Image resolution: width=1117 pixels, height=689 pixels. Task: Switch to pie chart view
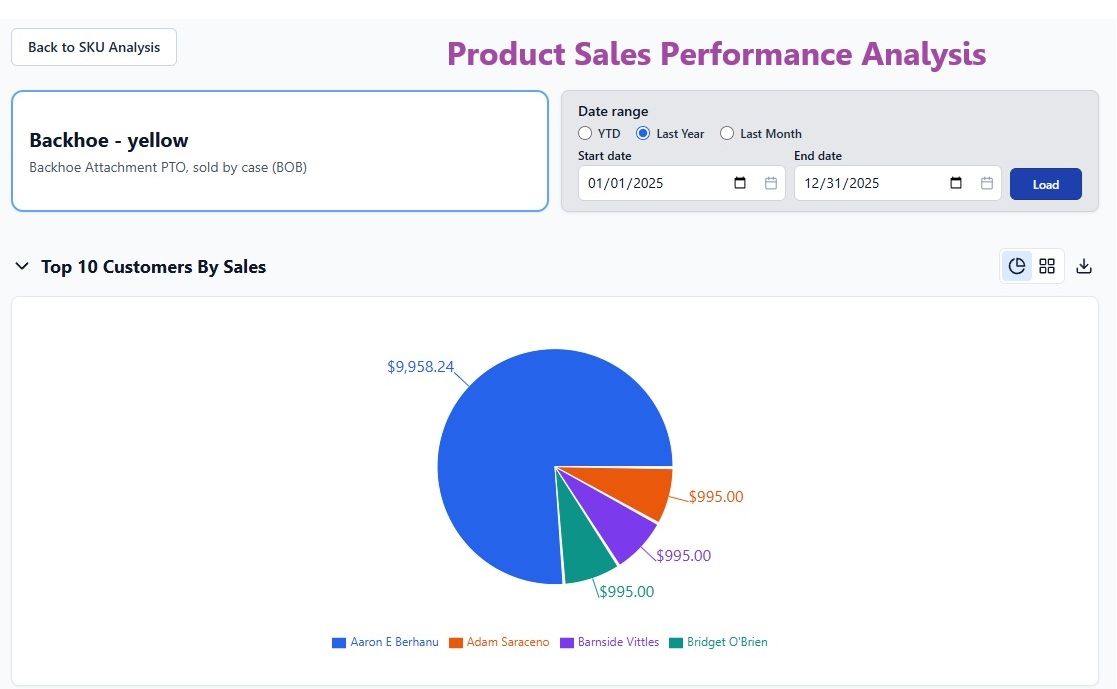(1017, 266)
